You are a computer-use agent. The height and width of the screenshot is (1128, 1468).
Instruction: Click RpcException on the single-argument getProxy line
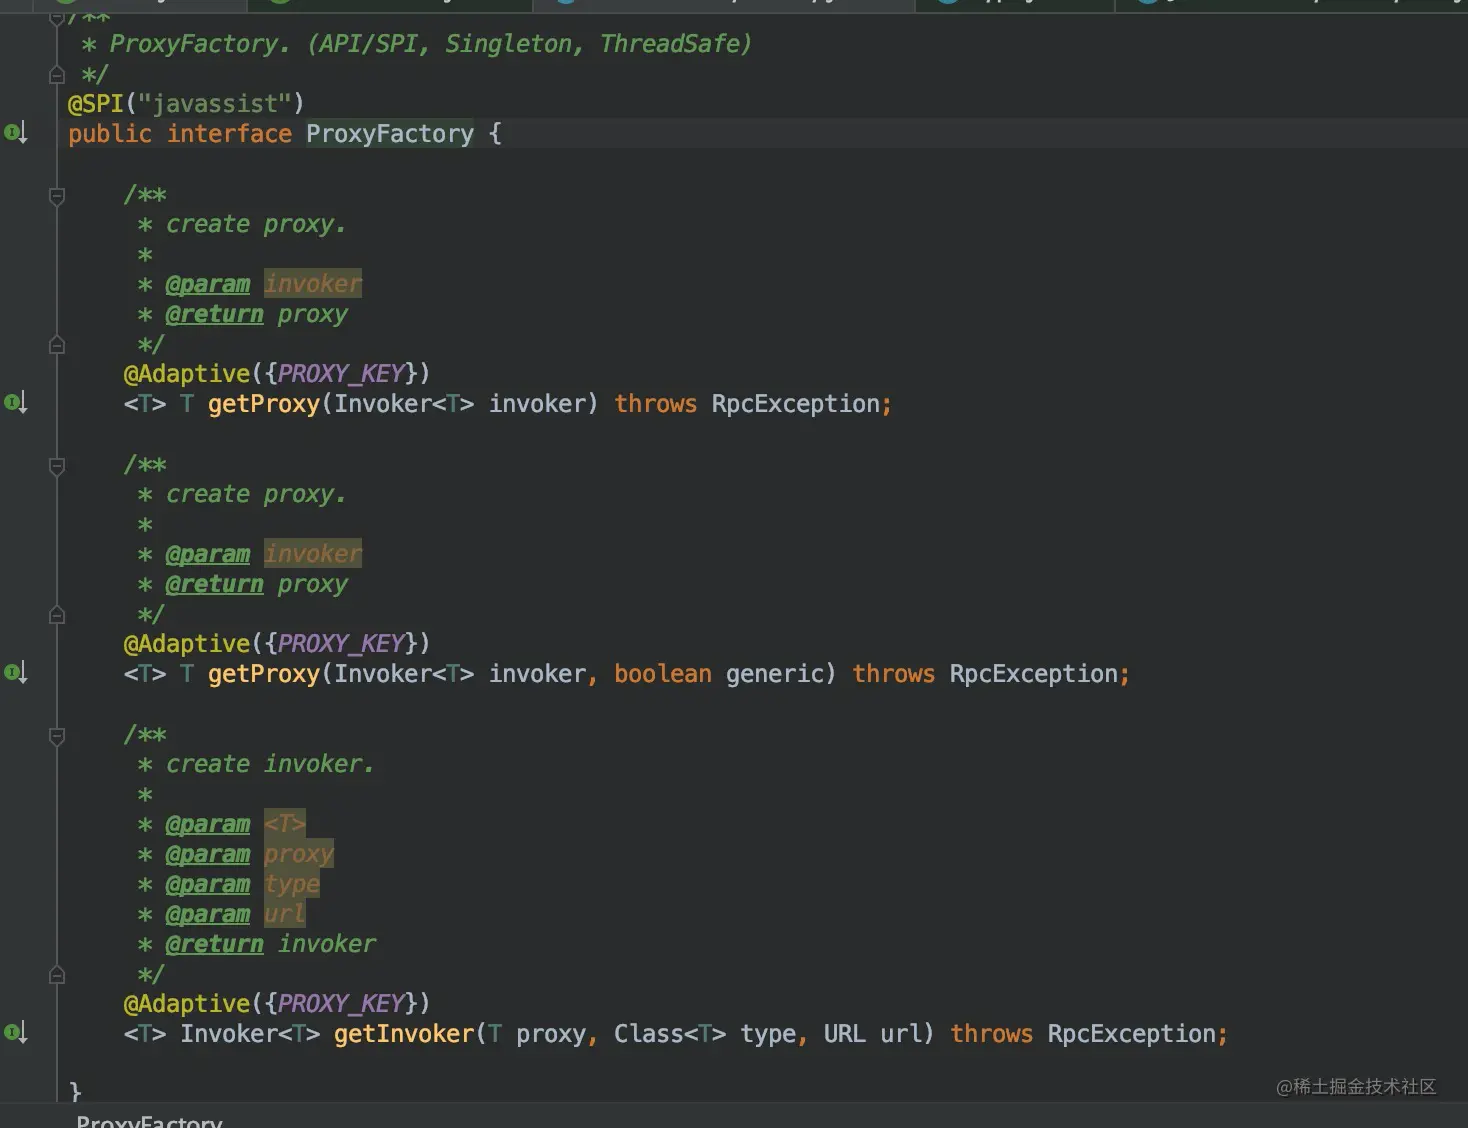click(x=796, y=404)
